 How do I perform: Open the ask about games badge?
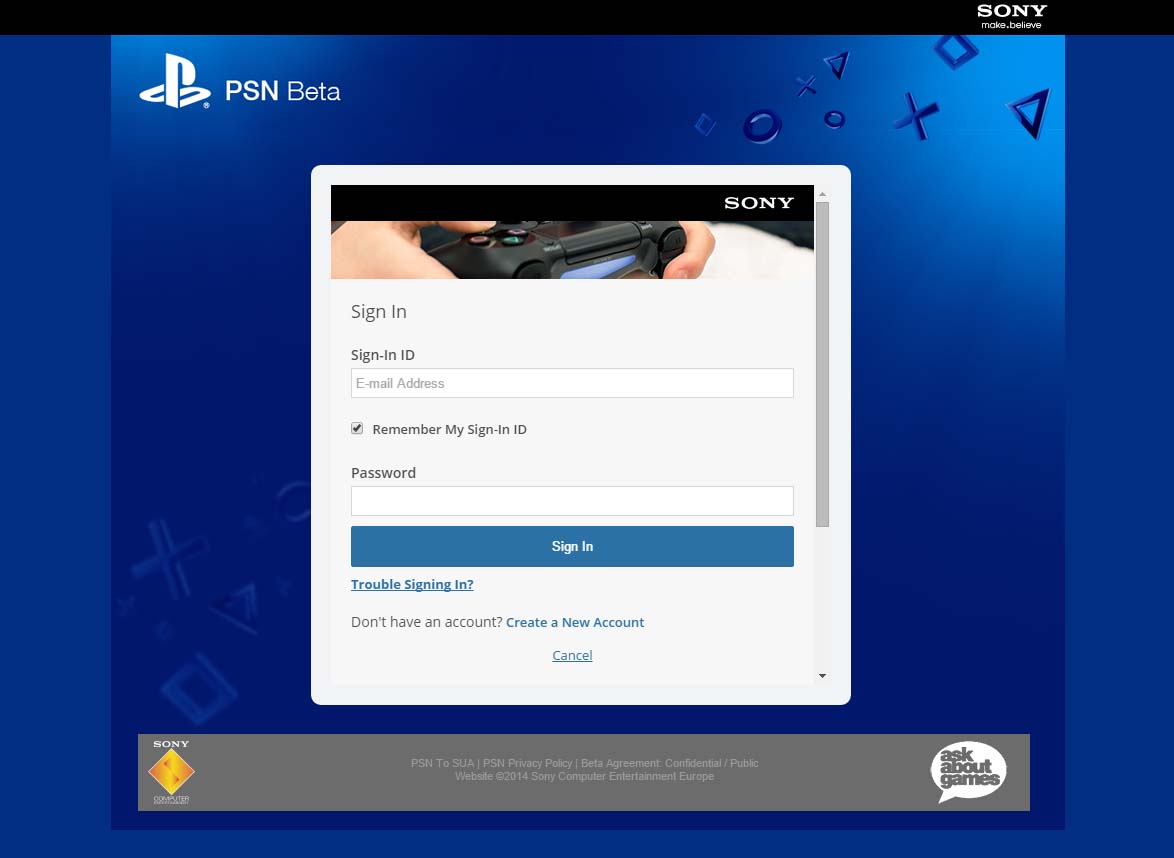tap(968, 771)
